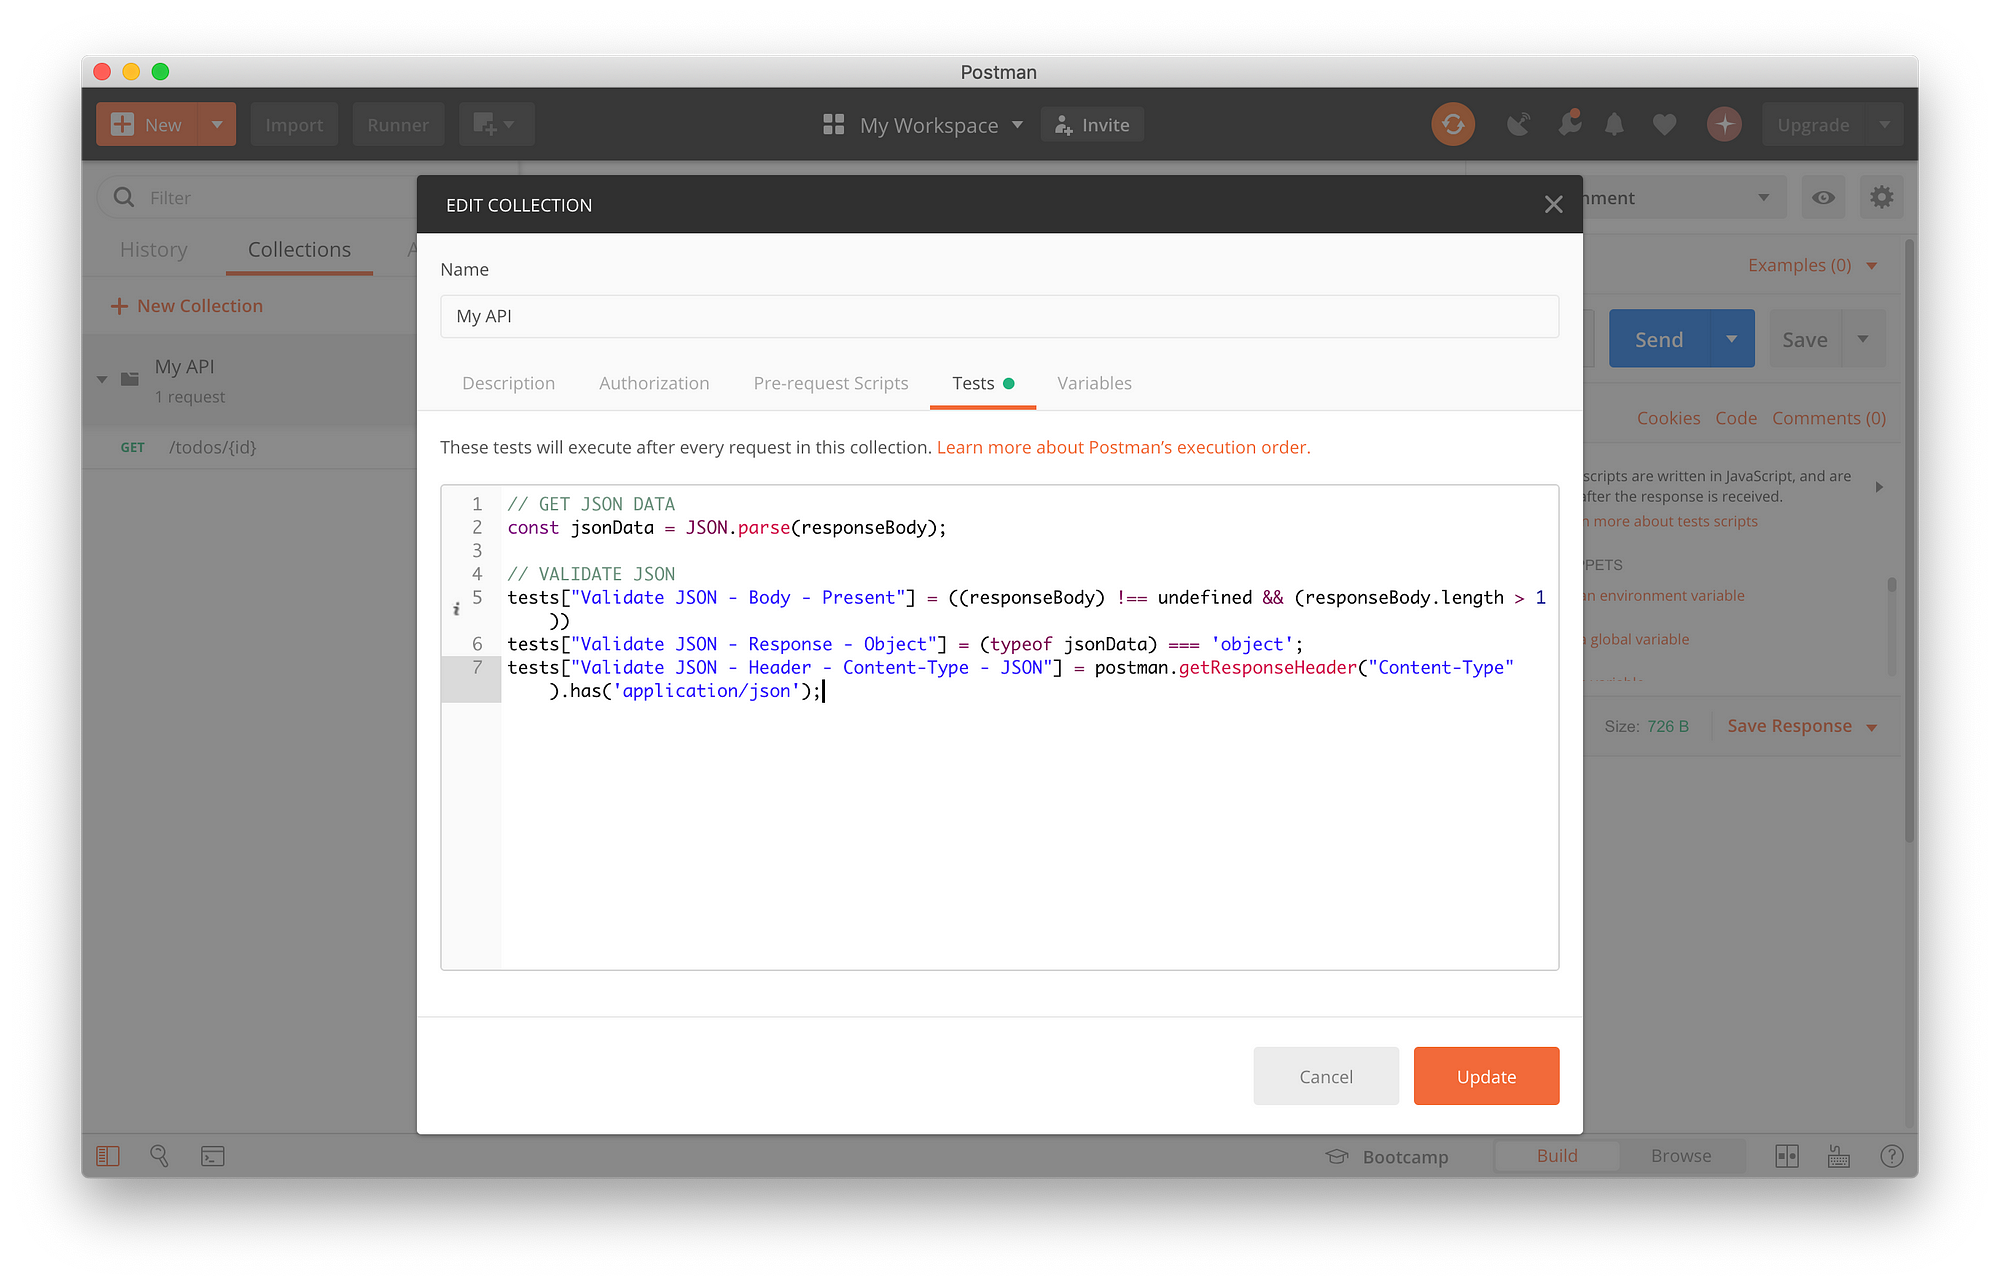
Task: Click the filter search magnifier icon
Action: (124, 197)
